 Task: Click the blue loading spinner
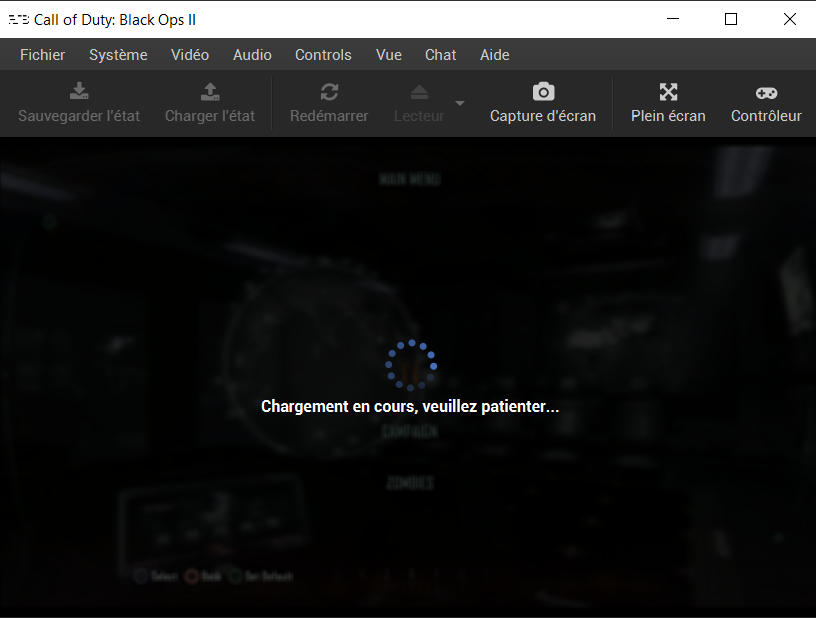point(411,365)
